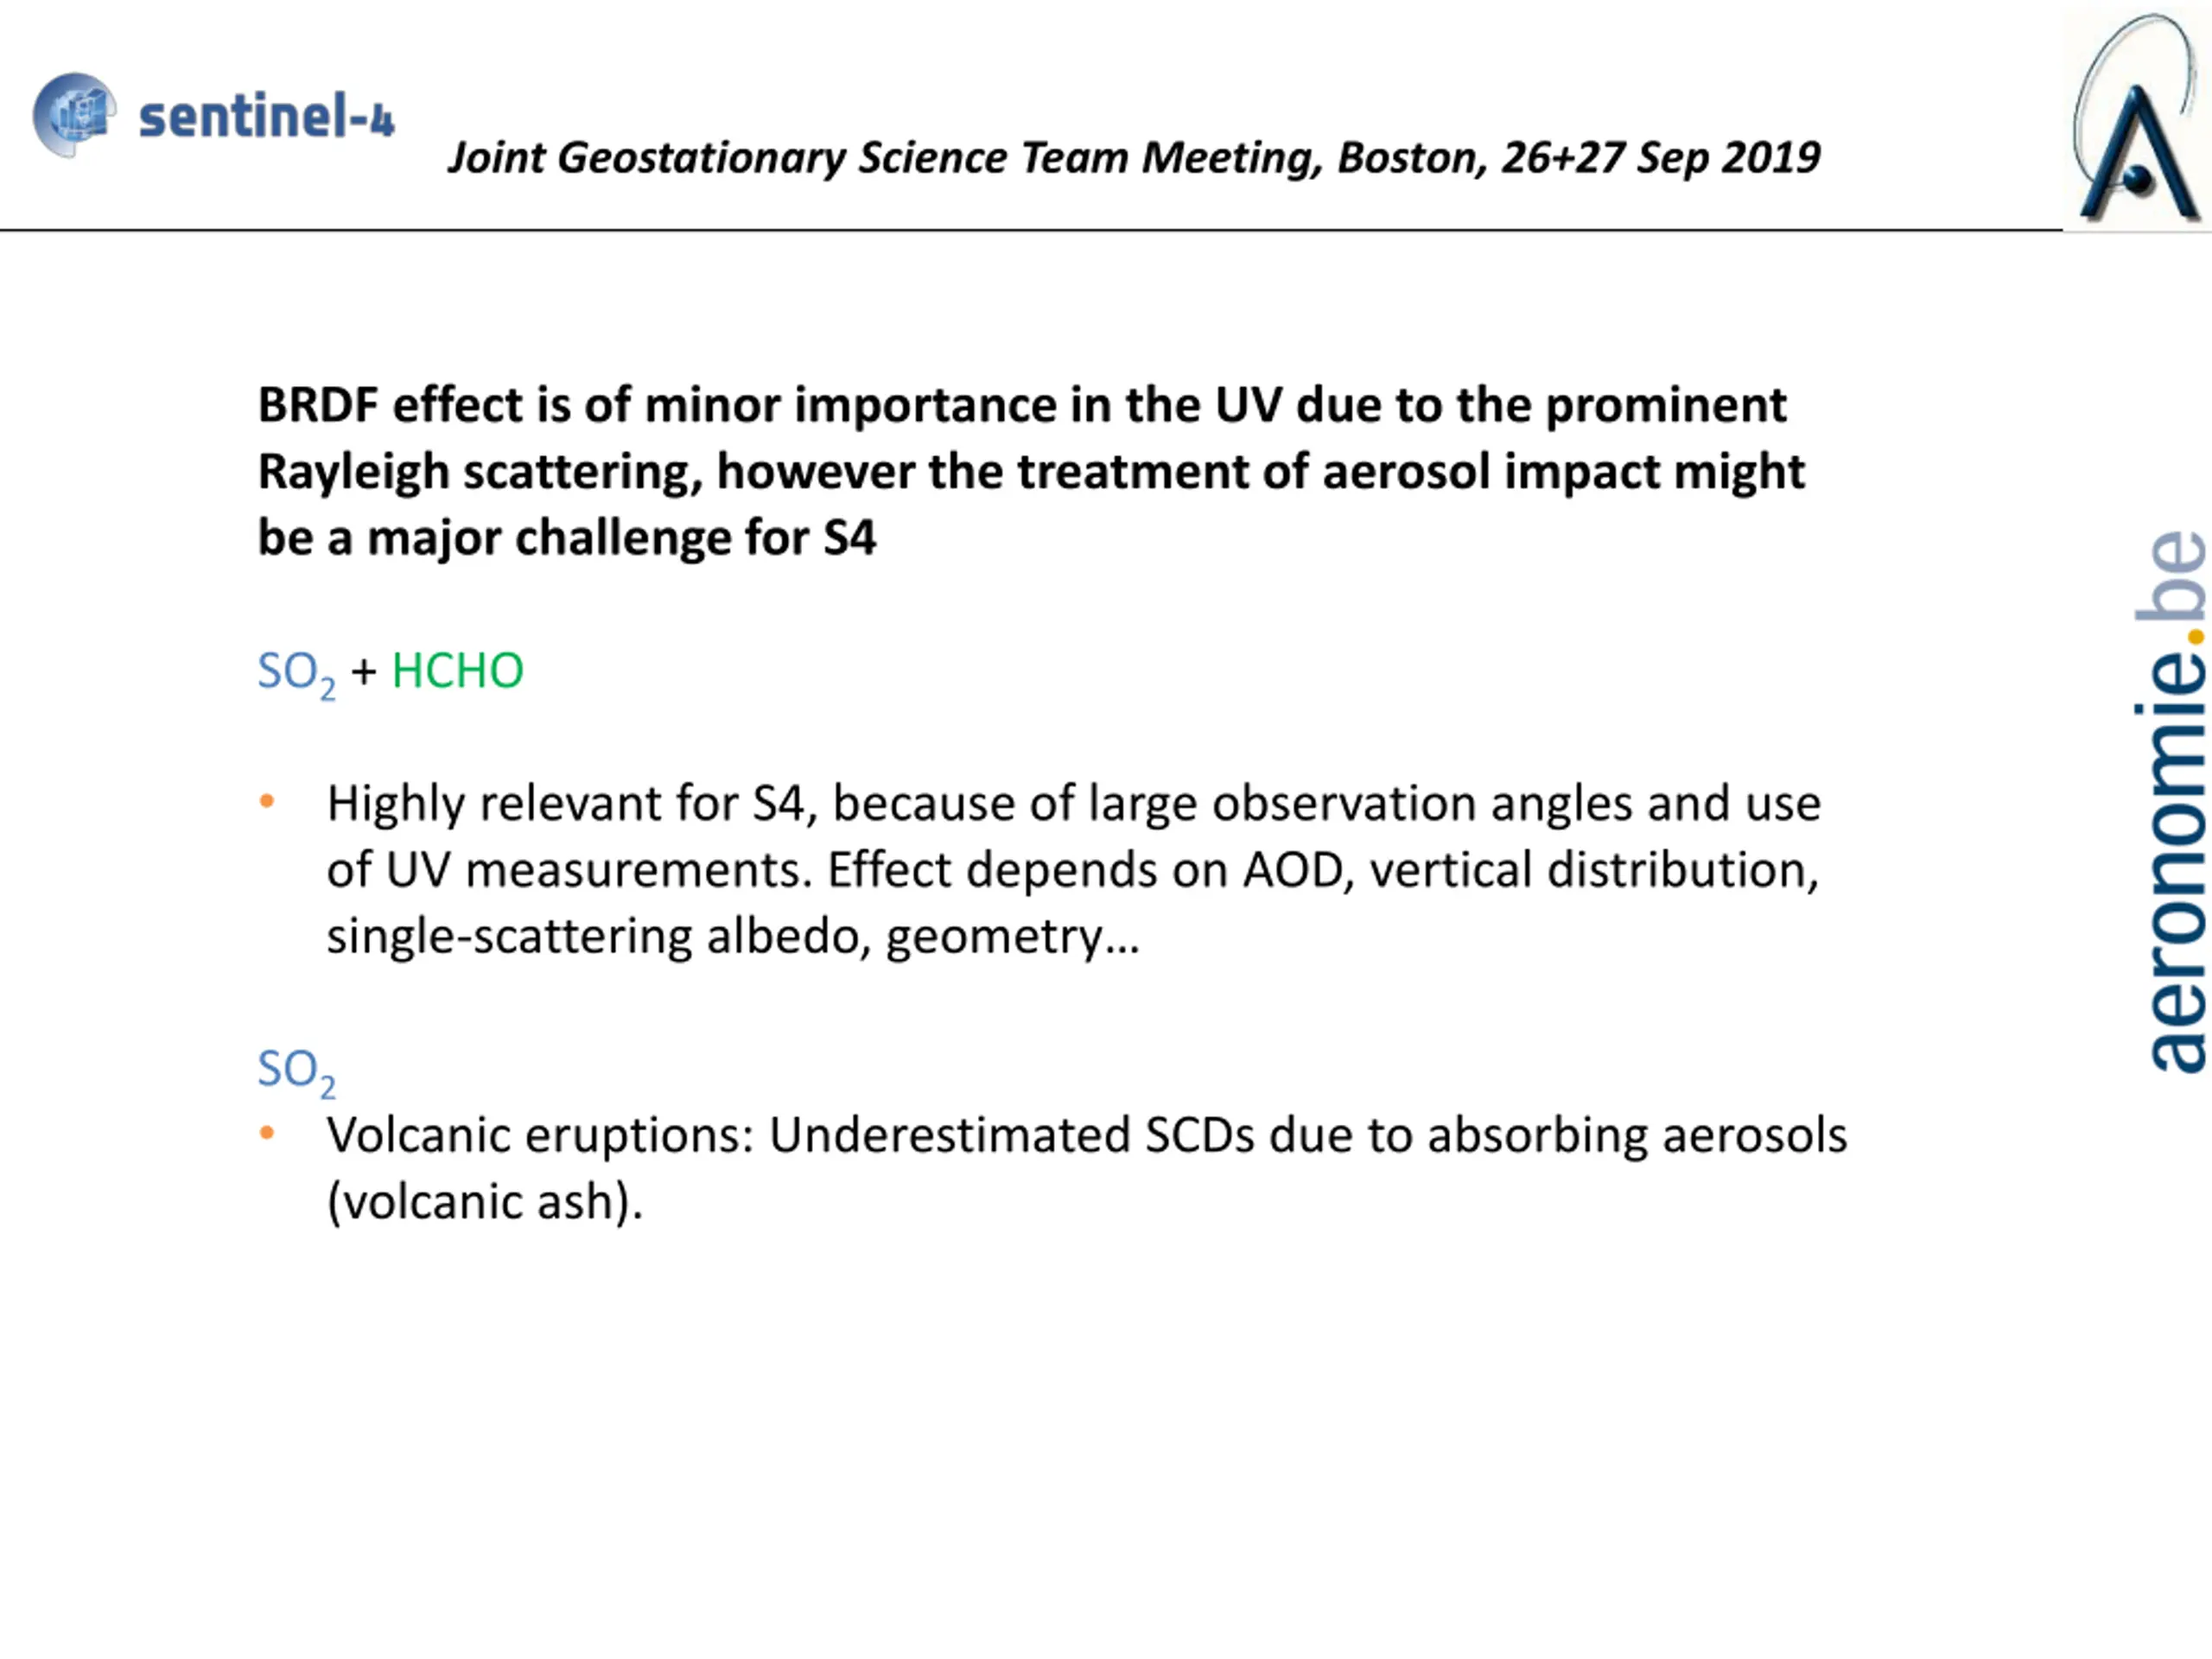
Task: Click the sentinel-4 wordmark text
Action: 266,116
